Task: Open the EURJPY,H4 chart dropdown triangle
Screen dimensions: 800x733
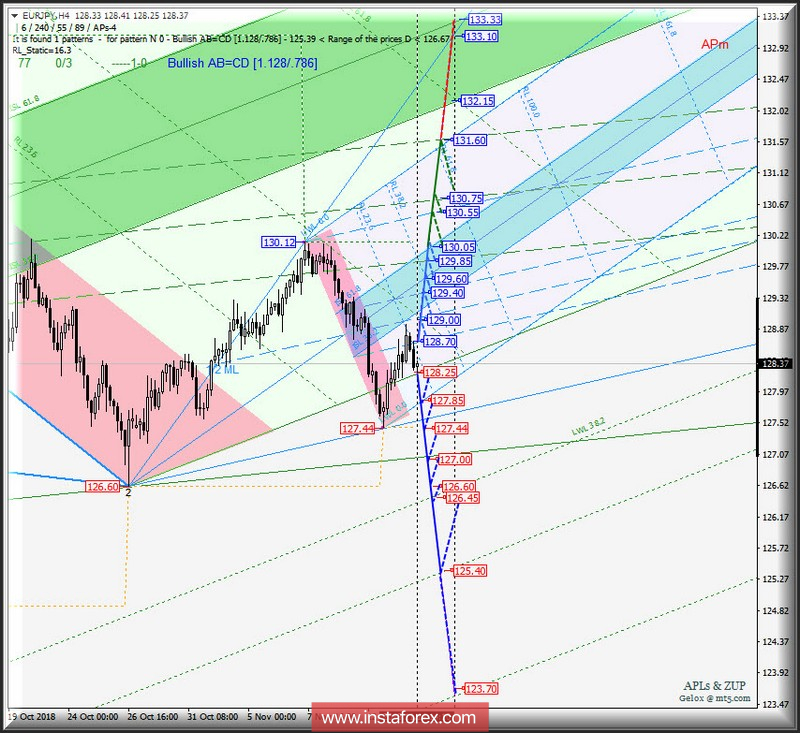Action: click(15, 16)
